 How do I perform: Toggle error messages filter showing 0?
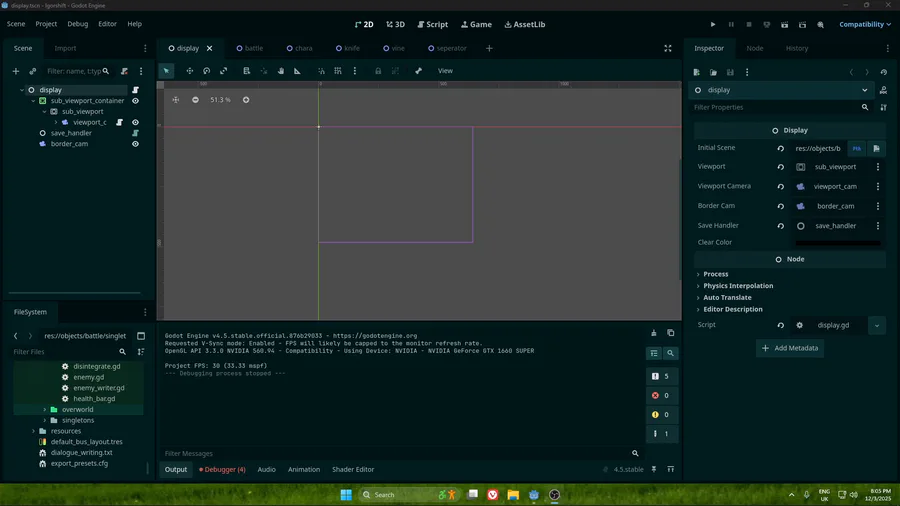(x=661, y=395)
